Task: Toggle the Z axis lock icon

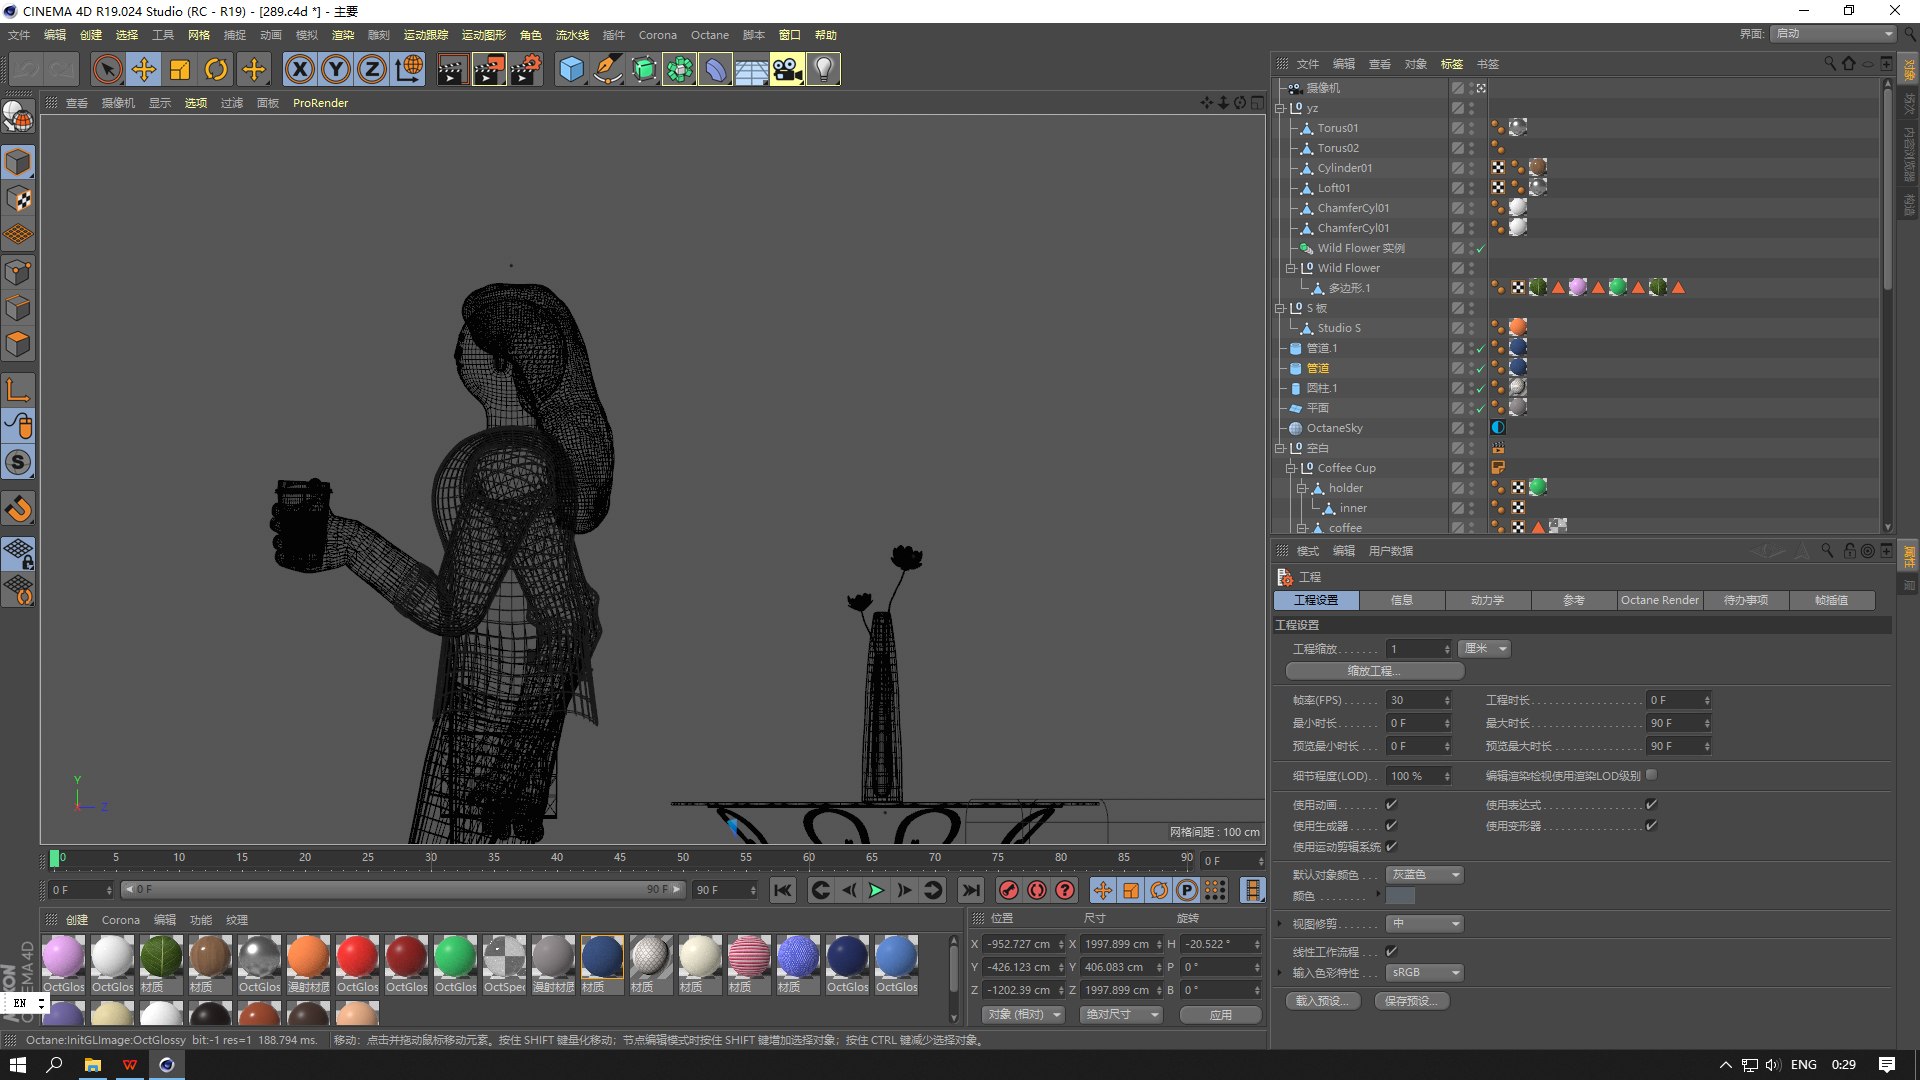Action: (x=372, y=69)
